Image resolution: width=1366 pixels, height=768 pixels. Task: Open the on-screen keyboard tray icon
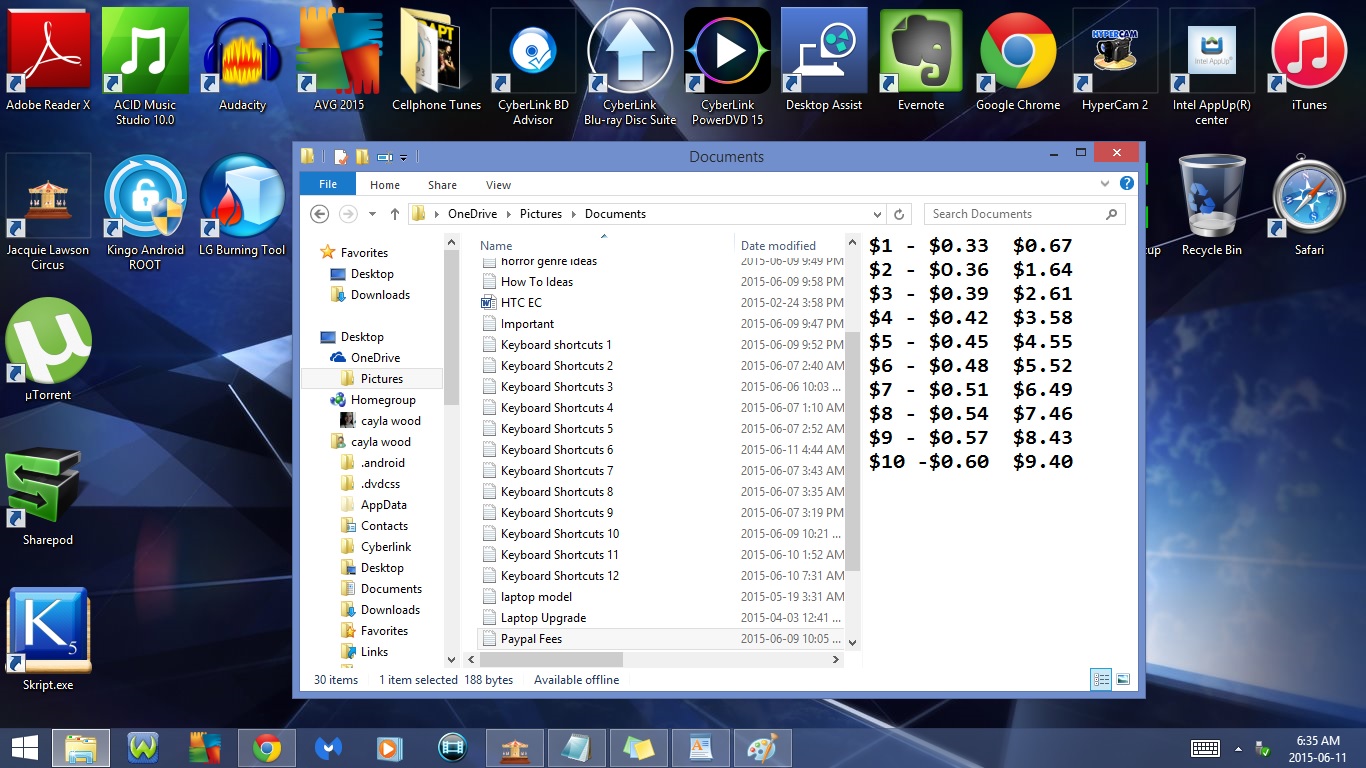click(x=1204, y=748)
